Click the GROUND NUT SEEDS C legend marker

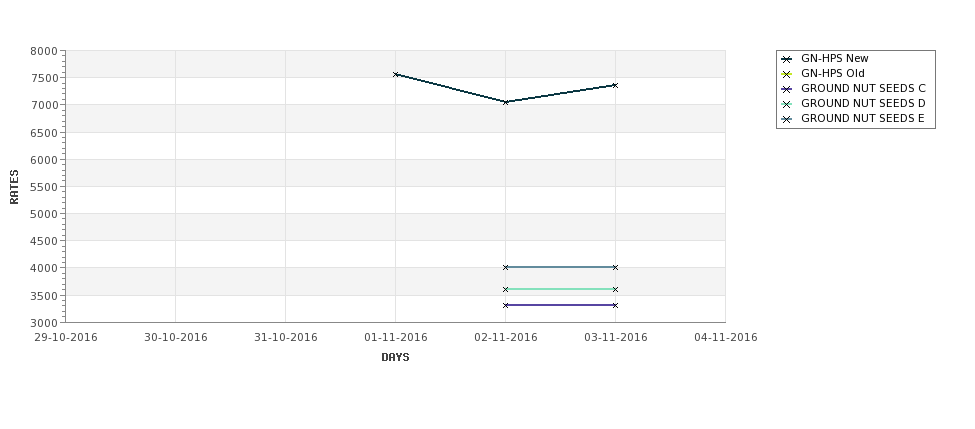pos(787,89)
